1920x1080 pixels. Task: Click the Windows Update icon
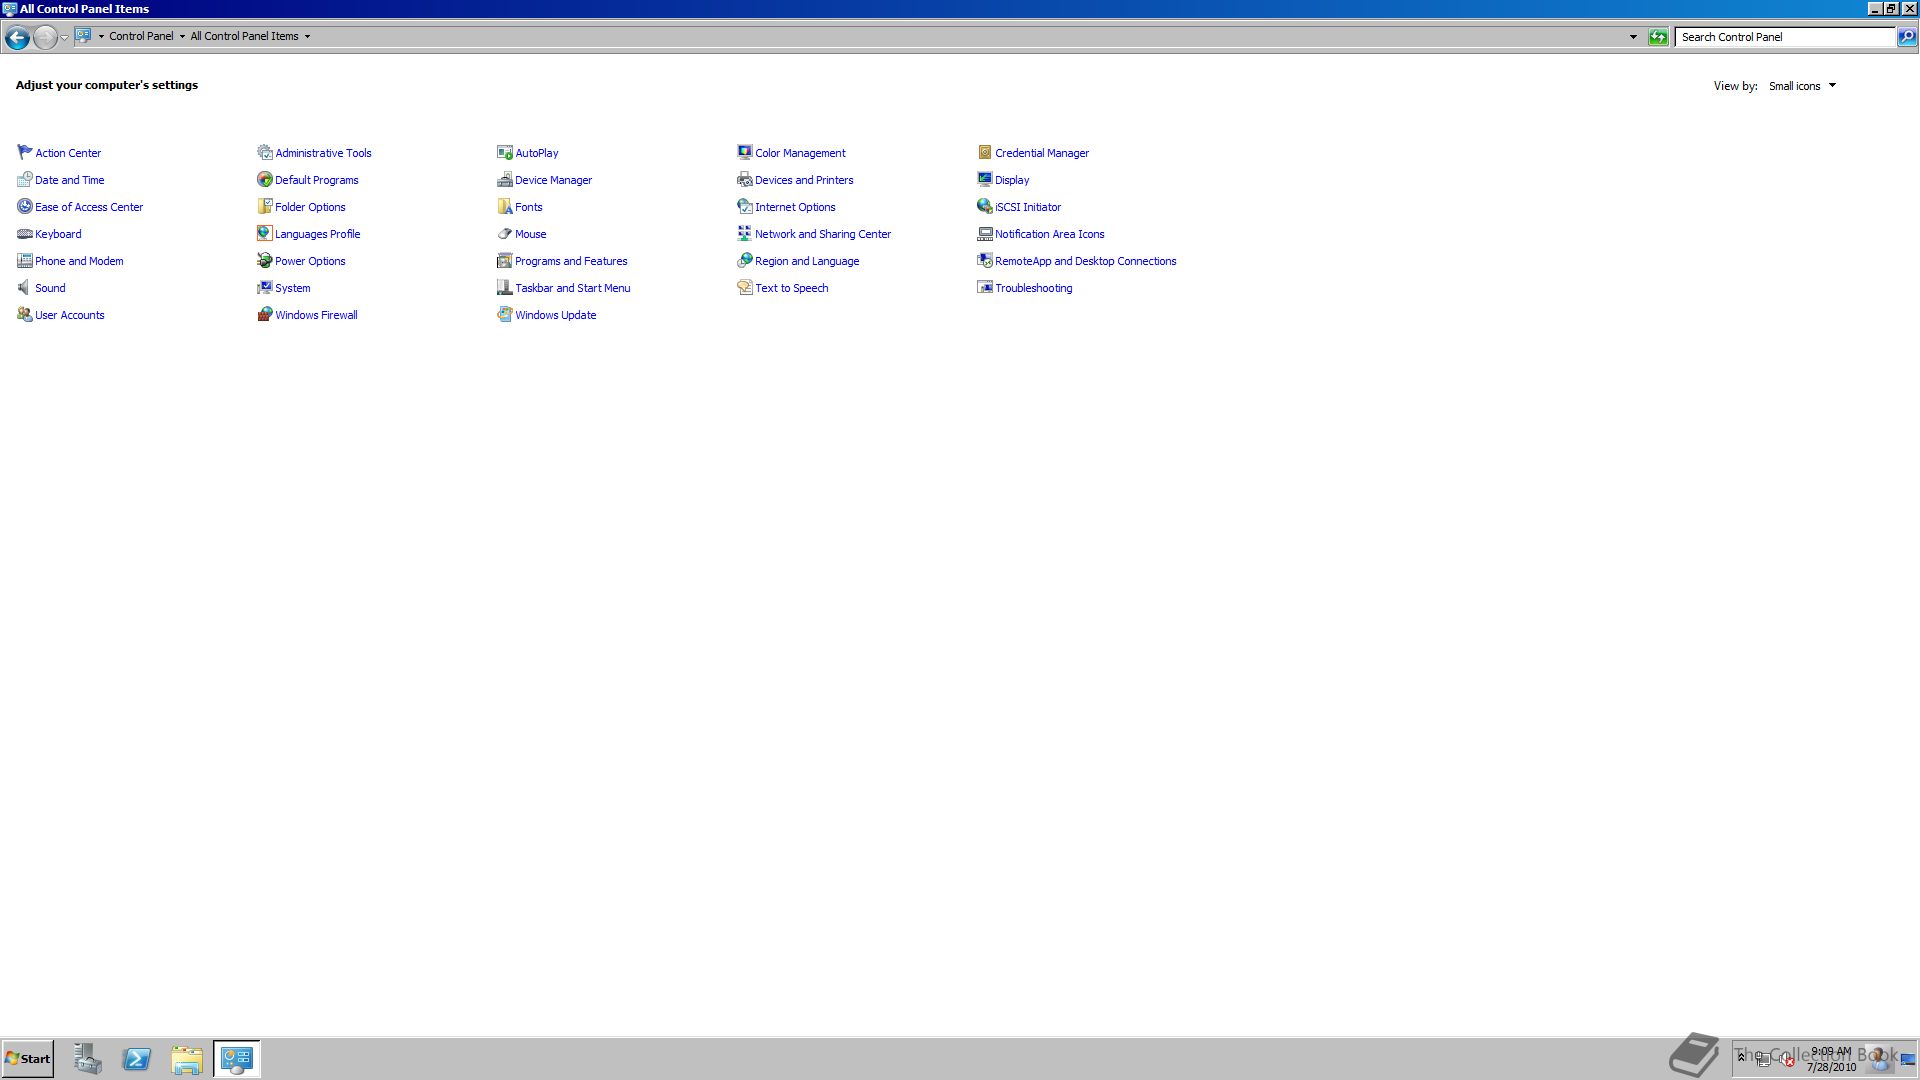click(504, 314)
